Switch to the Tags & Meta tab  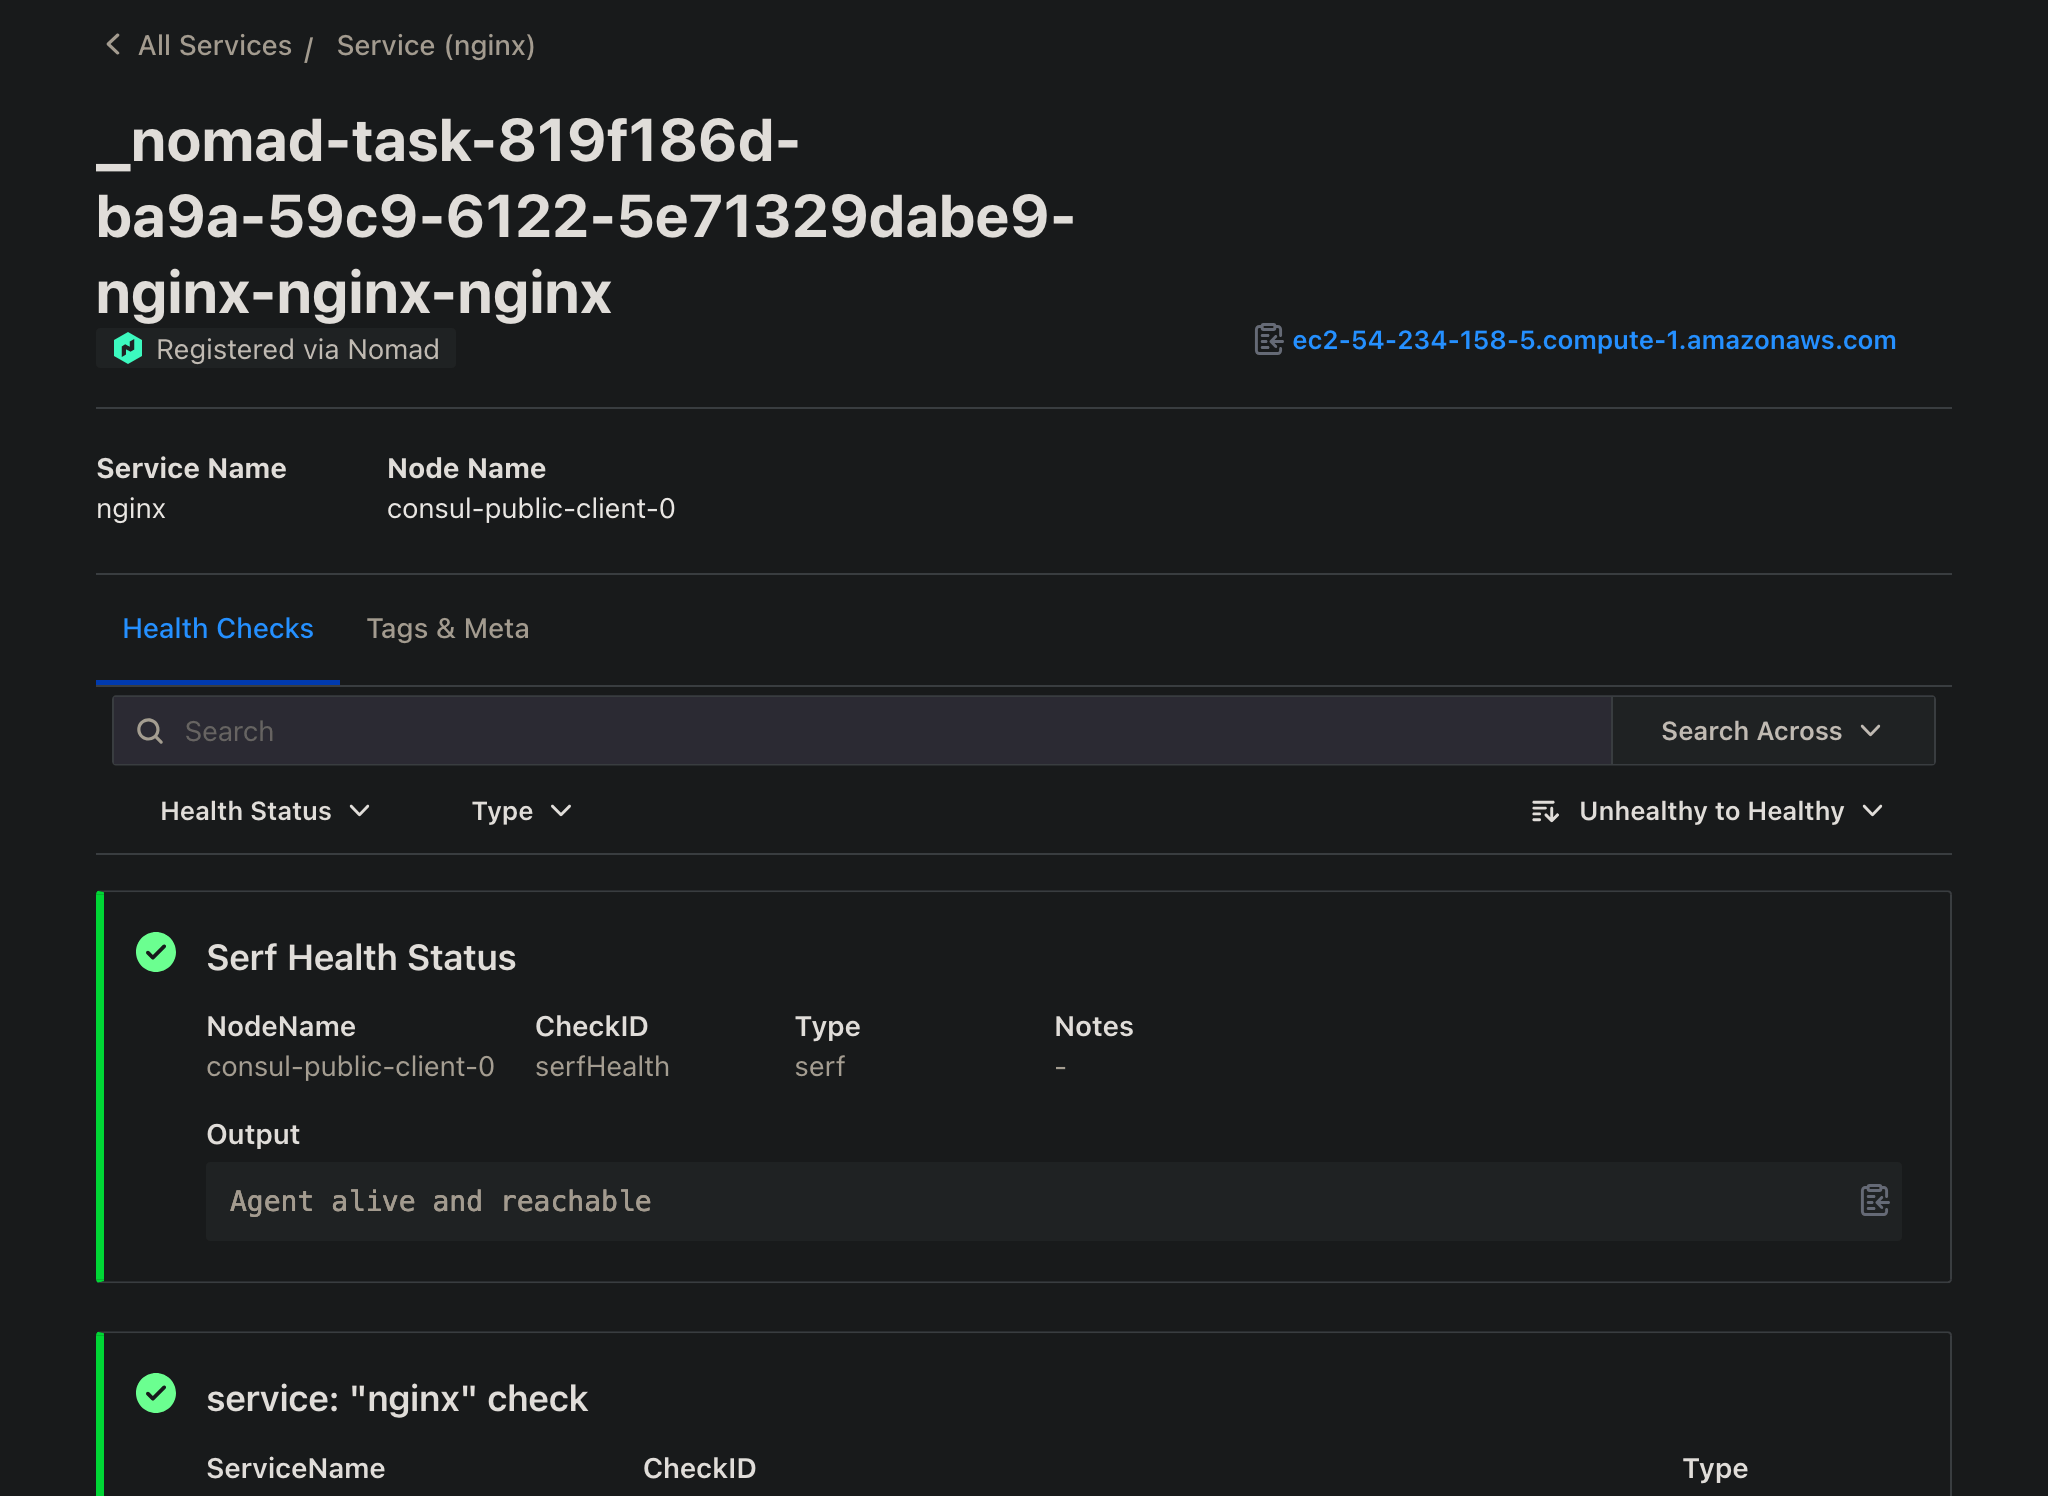pyautogui.click(x=448, y=628)
